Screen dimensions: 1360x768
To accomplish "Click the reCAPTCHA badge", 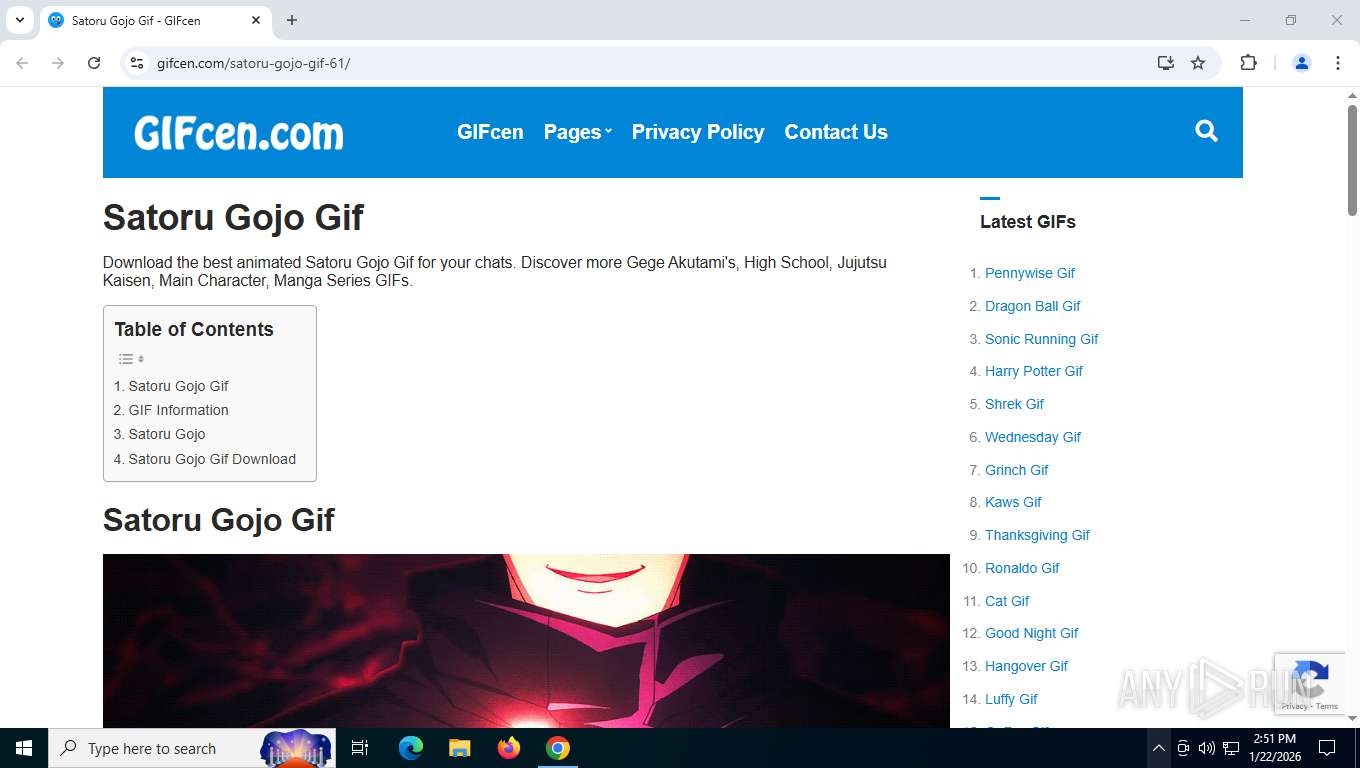I will pos(1310,684).
